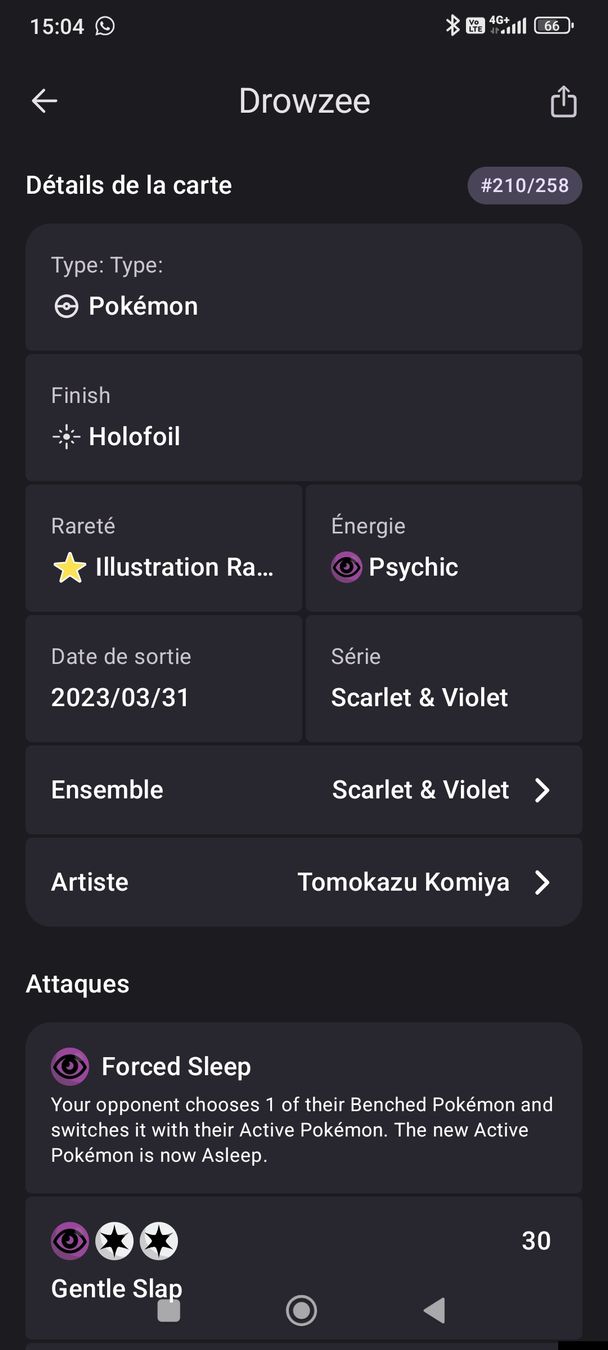Viewport: 608px width, 1350px height.
Task: Tap Forced Sleep psychic energy cost icon
Action: 70,1067
